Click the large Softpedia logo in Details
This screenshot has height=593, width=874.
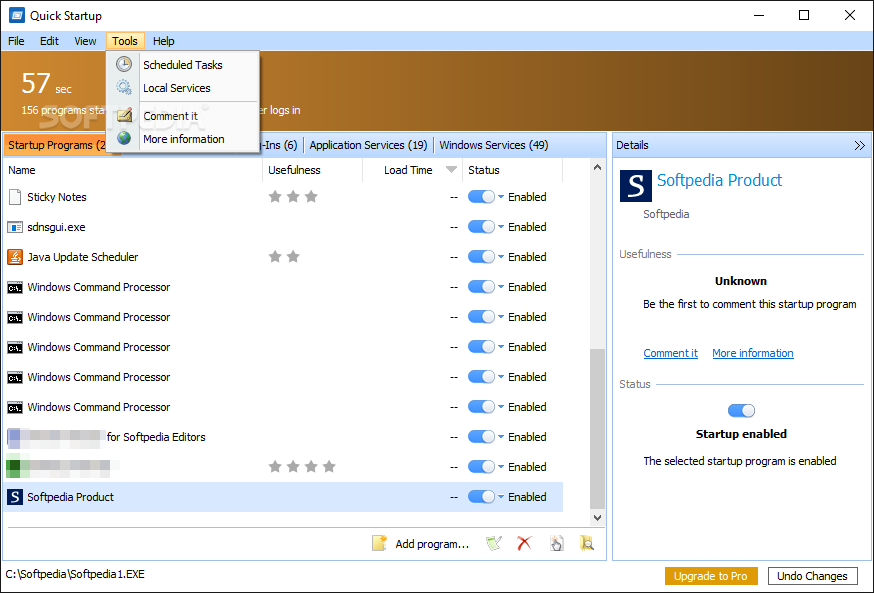[635, 186]
